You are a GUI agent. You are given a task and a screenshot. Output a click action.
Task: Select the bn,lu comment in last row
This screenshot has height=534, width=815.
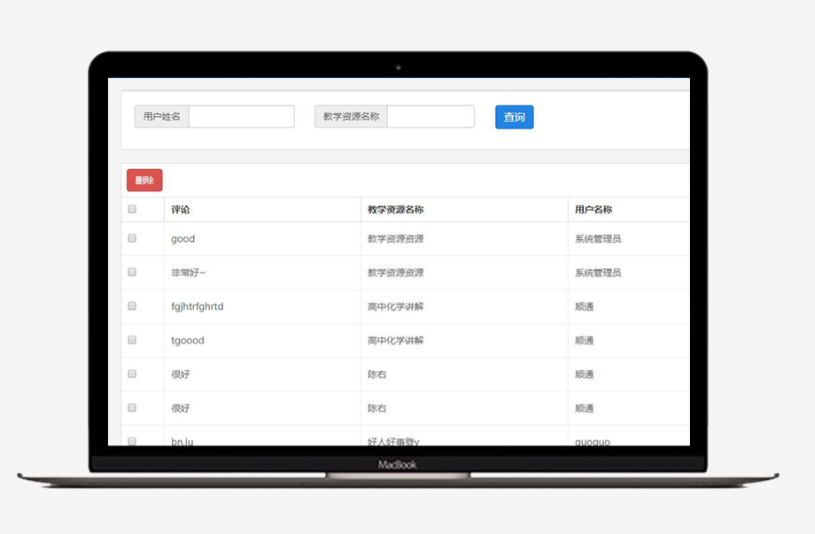point(182,441)
